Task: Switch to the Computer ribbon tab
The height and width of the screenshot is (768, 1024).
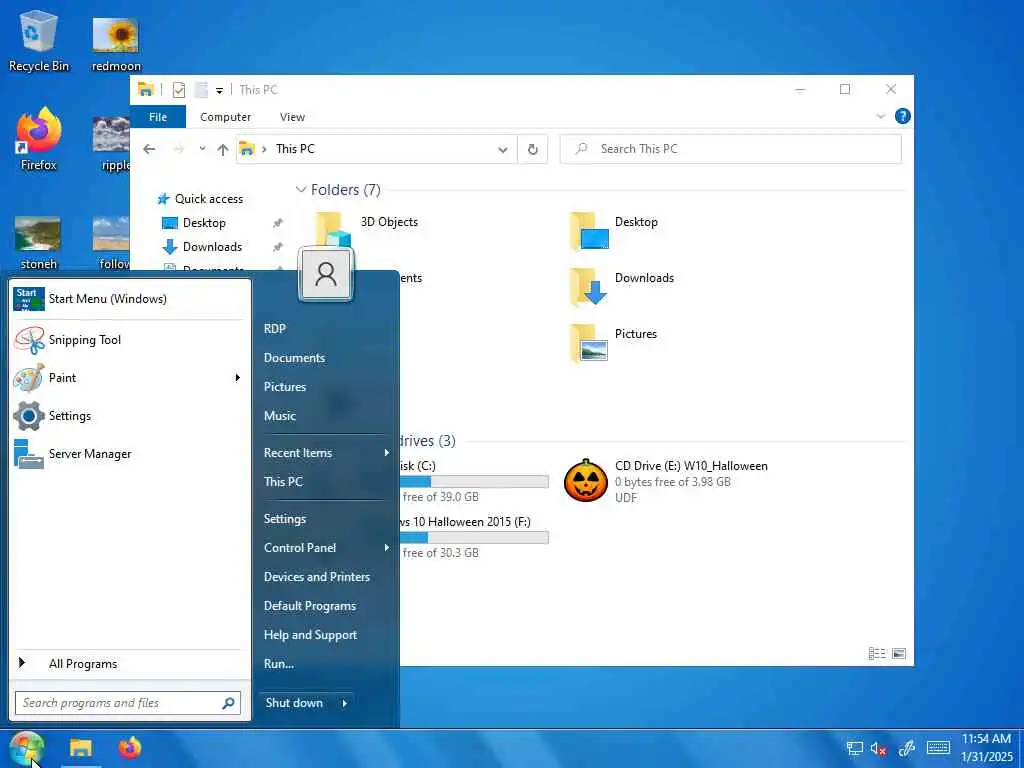Action: tap(225, 117)
